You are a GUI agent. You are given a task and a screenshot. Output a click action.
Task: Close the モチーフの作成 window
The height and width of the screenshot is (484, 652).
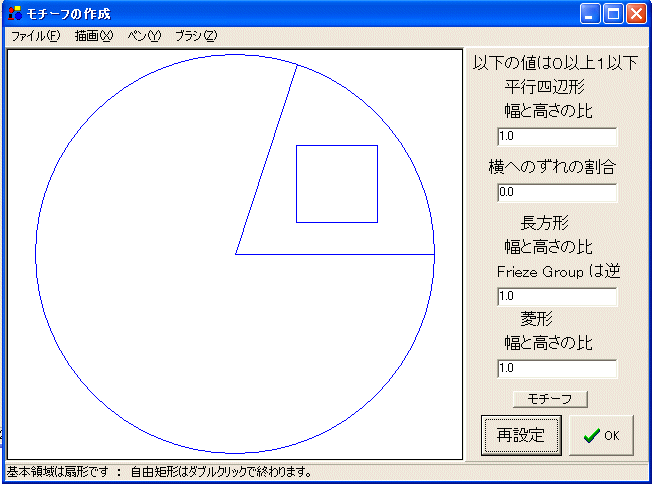(636, 14)
